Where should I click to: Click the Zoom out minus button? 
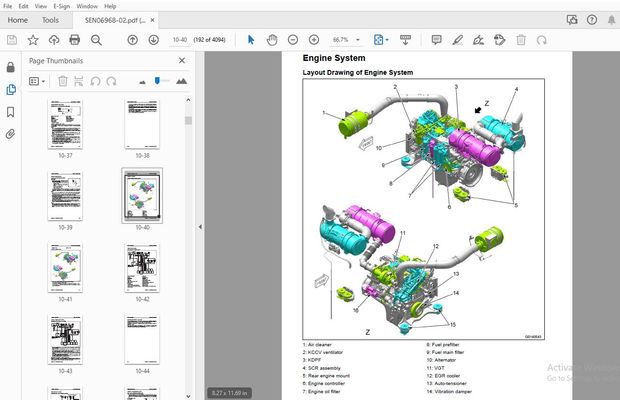click(292, 39)
